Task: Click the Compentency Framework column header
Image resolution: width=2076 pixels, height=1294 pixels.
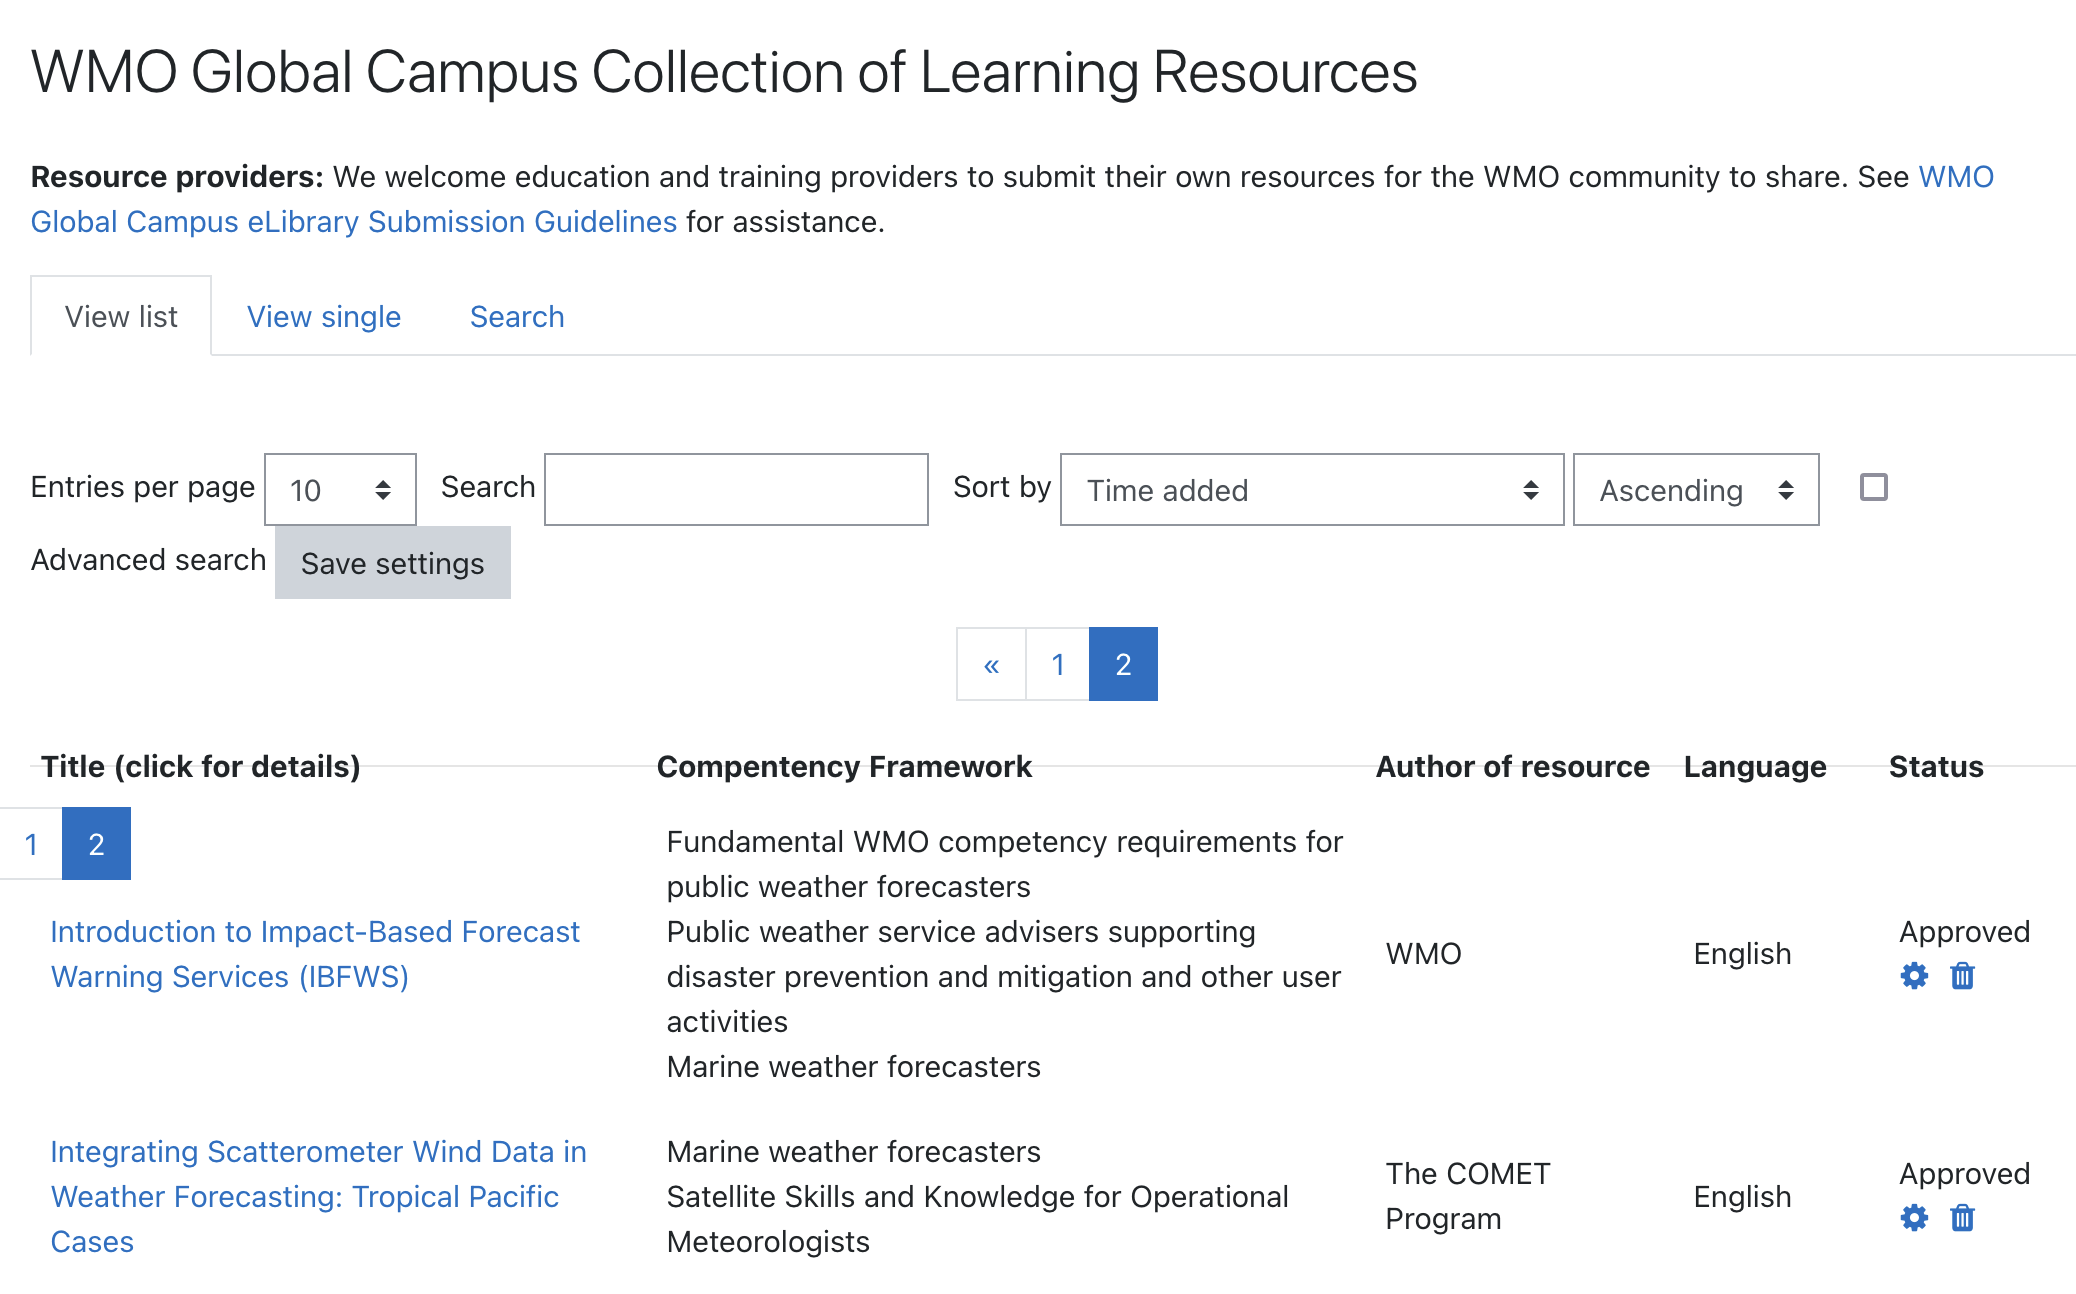Action: pos(844,766)
